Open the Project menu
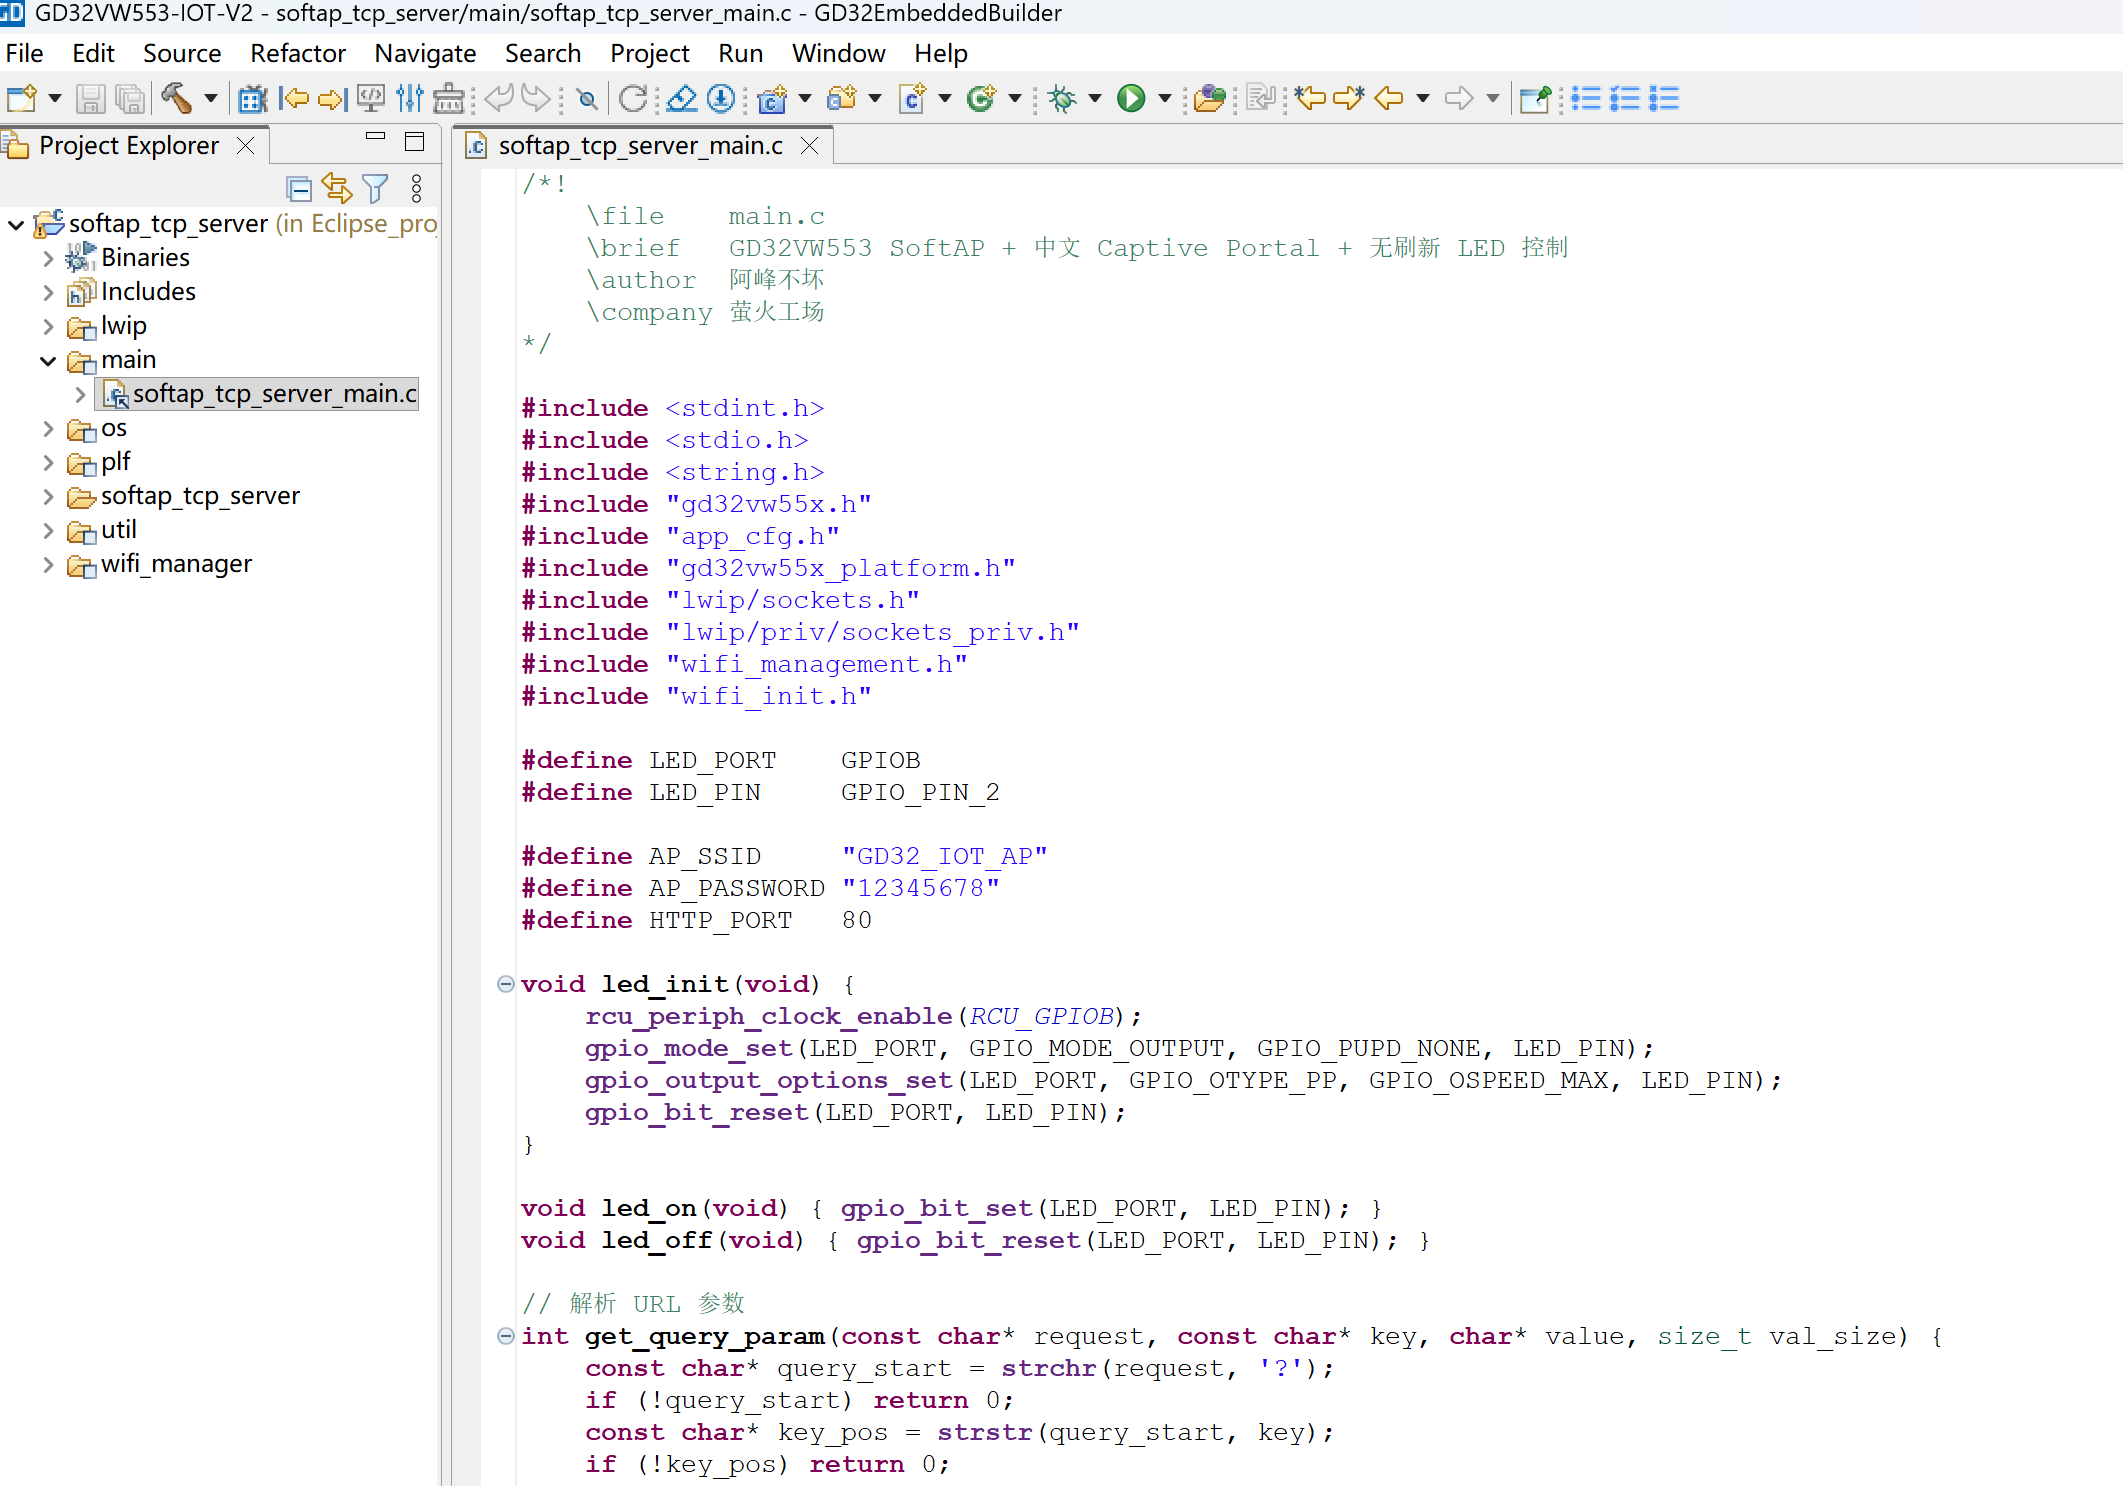Screen dimensions: 2123x1486 [x=650, y=53]
